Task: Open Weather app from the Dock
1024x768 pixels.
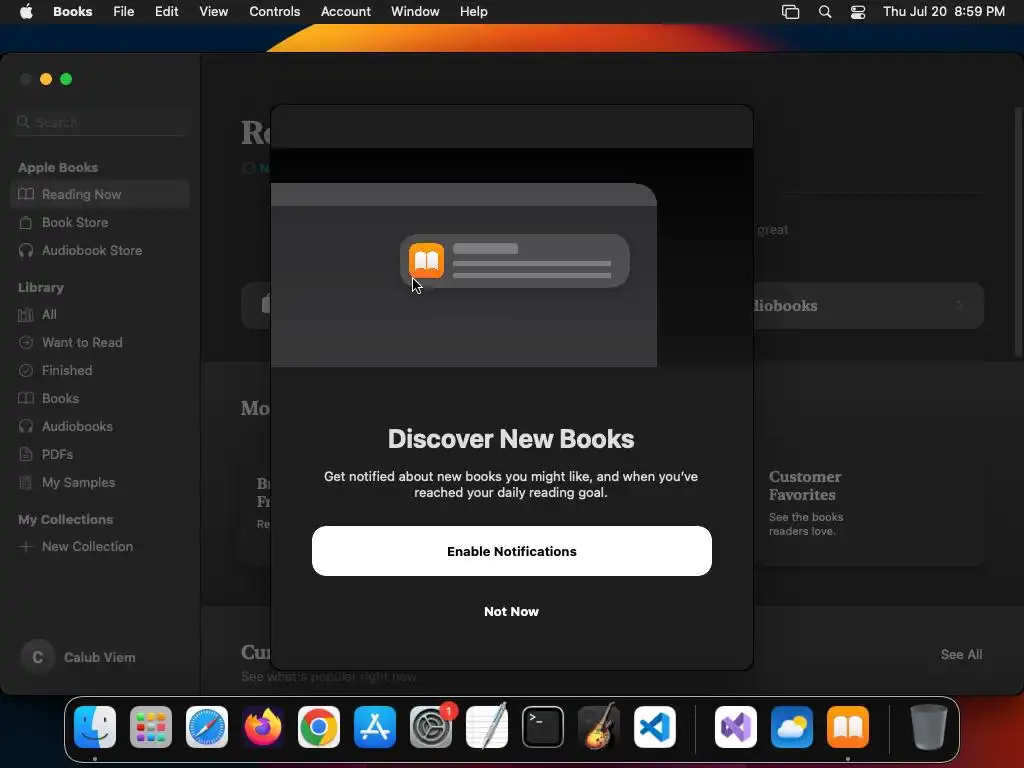Action: (792, 727)
